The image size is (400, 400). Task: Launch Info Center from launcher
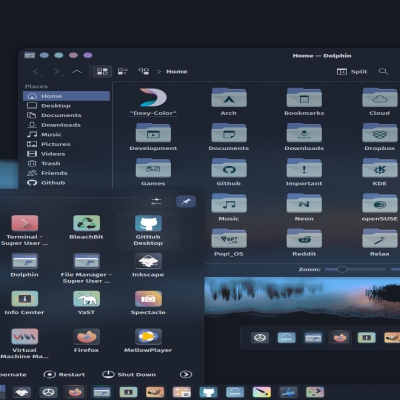pos(24,303)
